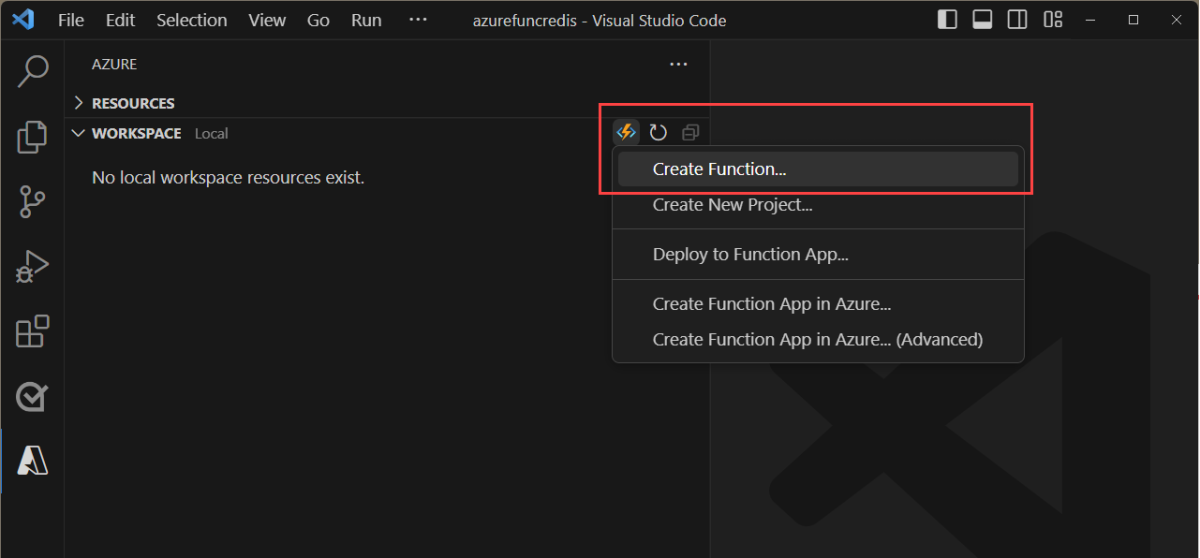Screen dimensions: 1200x558
Task: Open the File menu
Action: point(71,20)
